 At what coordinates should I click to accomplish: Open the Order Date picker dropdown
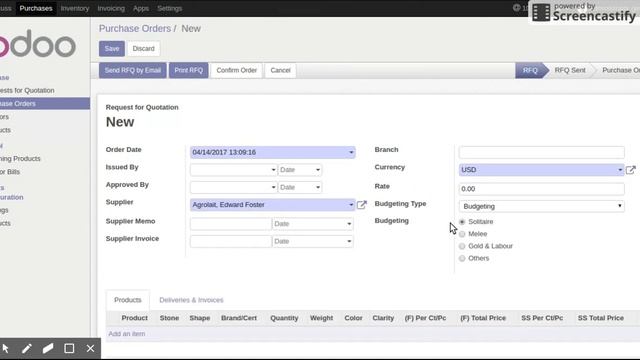click(351, 152)
